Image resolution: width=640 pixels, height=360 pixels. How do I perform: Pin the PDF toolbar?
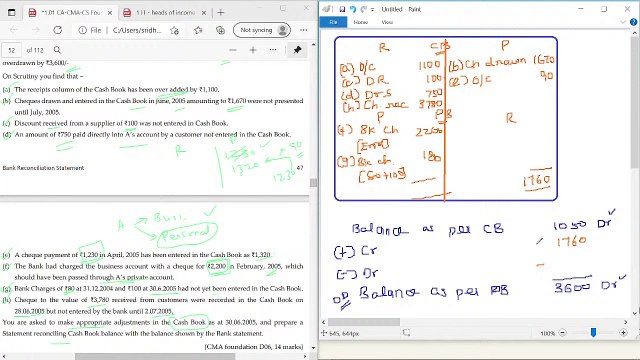point(297,50)
